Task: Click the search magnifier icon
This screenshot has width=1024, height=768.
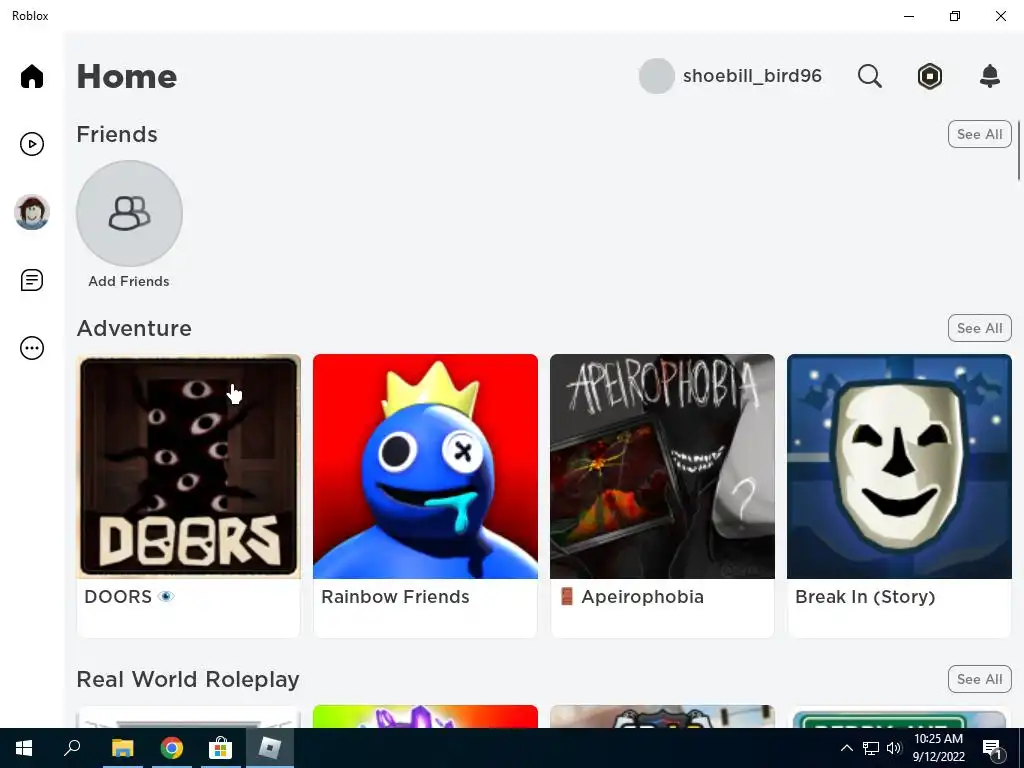Action: coord(869,76)
